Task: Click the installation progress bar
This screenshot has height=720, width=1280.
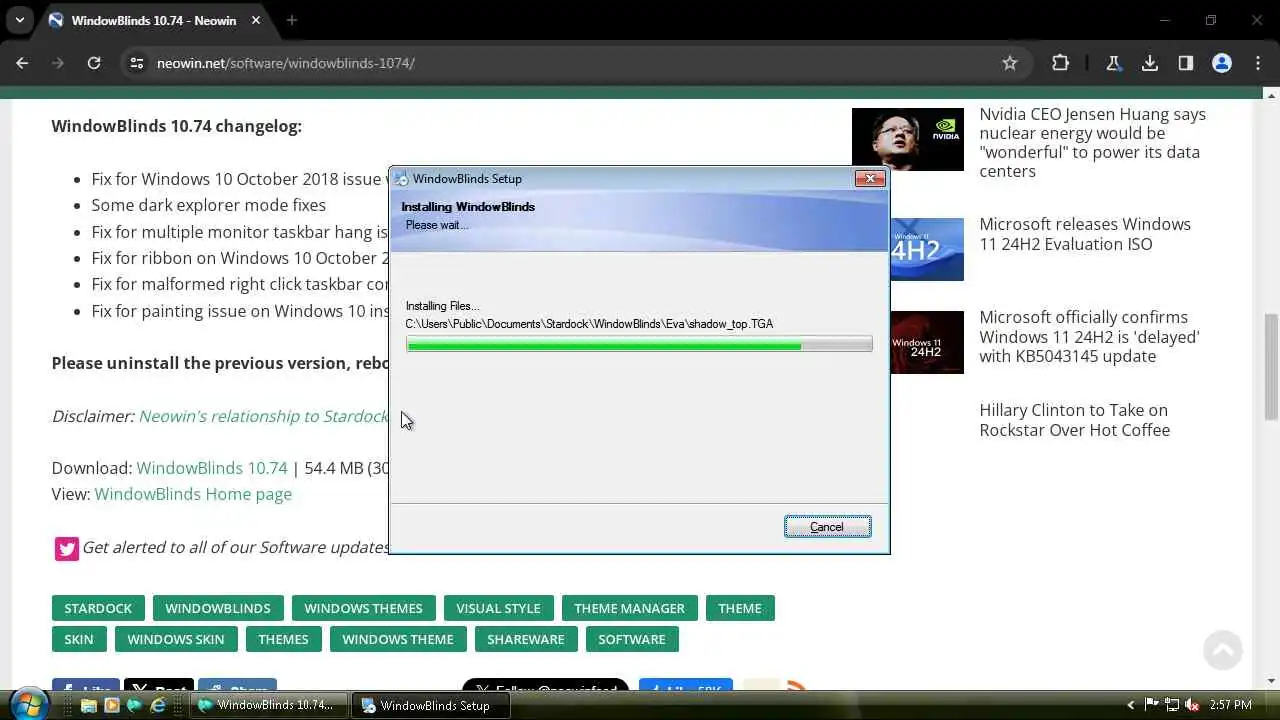Action: 639,345
